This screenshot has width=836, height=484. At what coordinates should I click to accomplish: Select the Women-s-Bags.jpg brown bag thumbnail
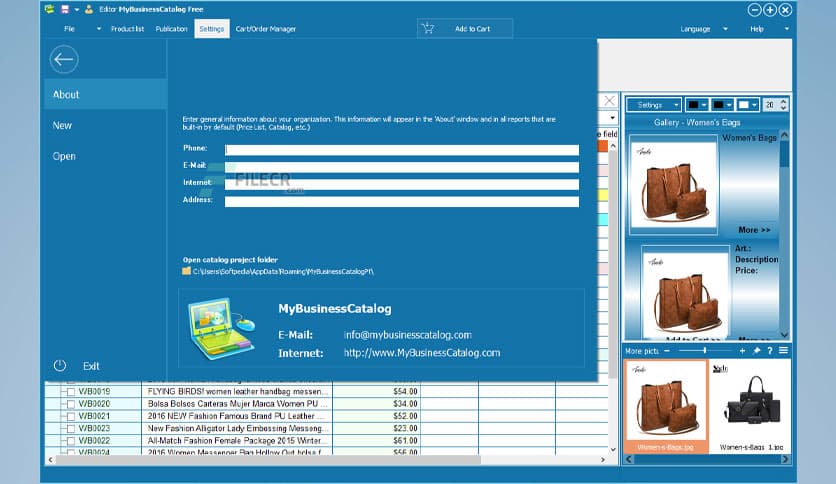click(x=666, y=406)
